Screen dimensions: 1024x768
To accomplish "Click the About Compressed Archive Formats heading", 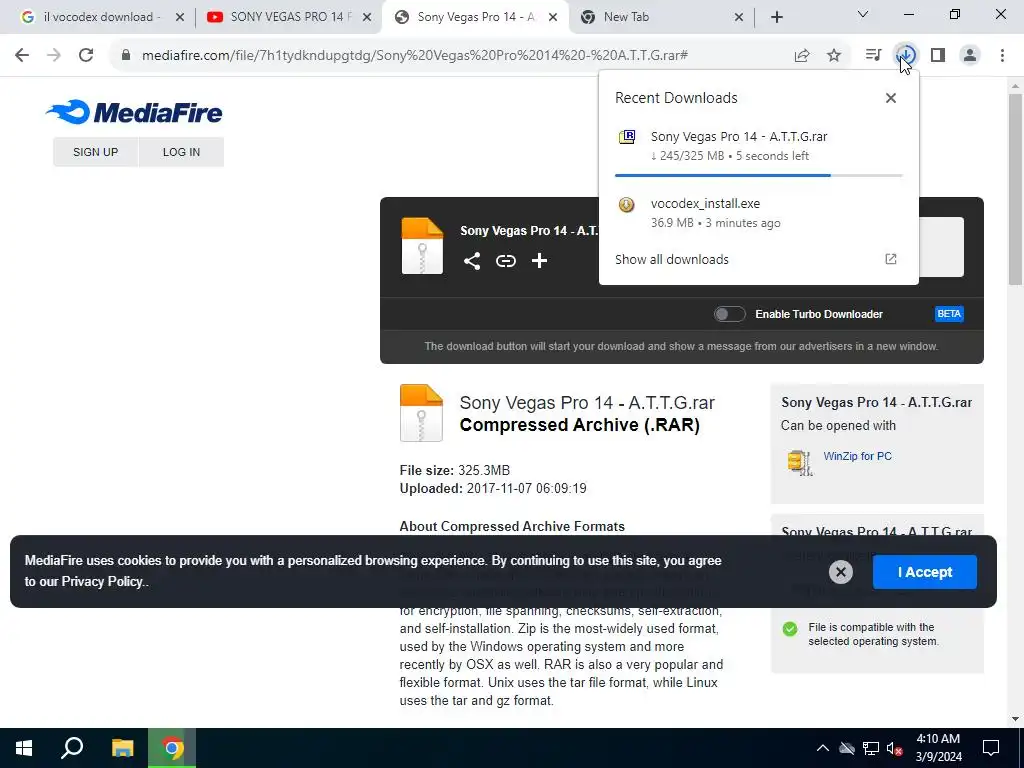I will click(512, 526).
